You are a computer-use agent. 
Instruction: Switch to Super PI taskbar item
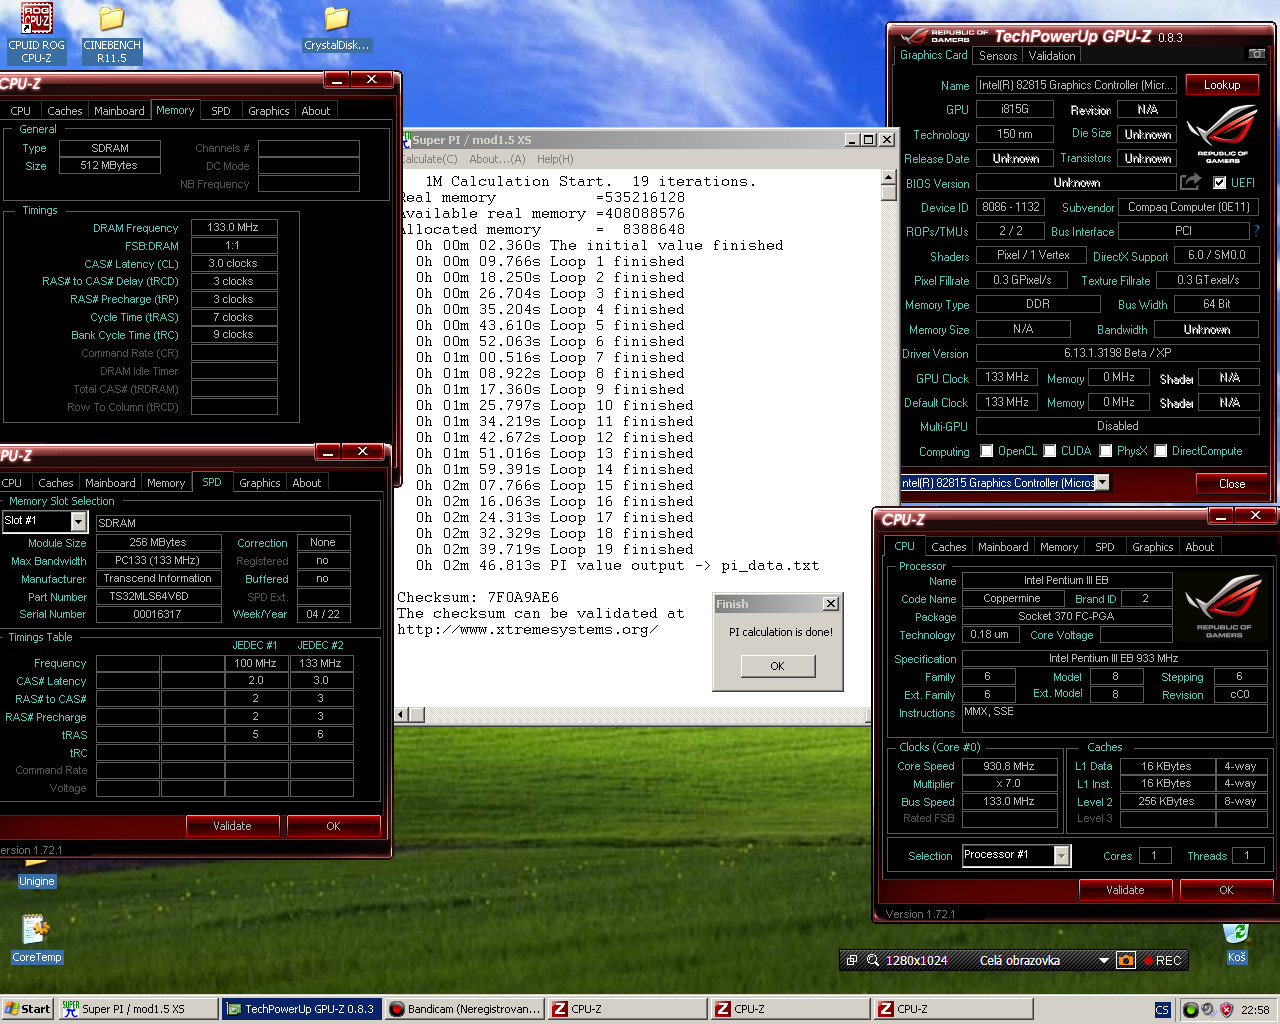(x=137, y=1009)
